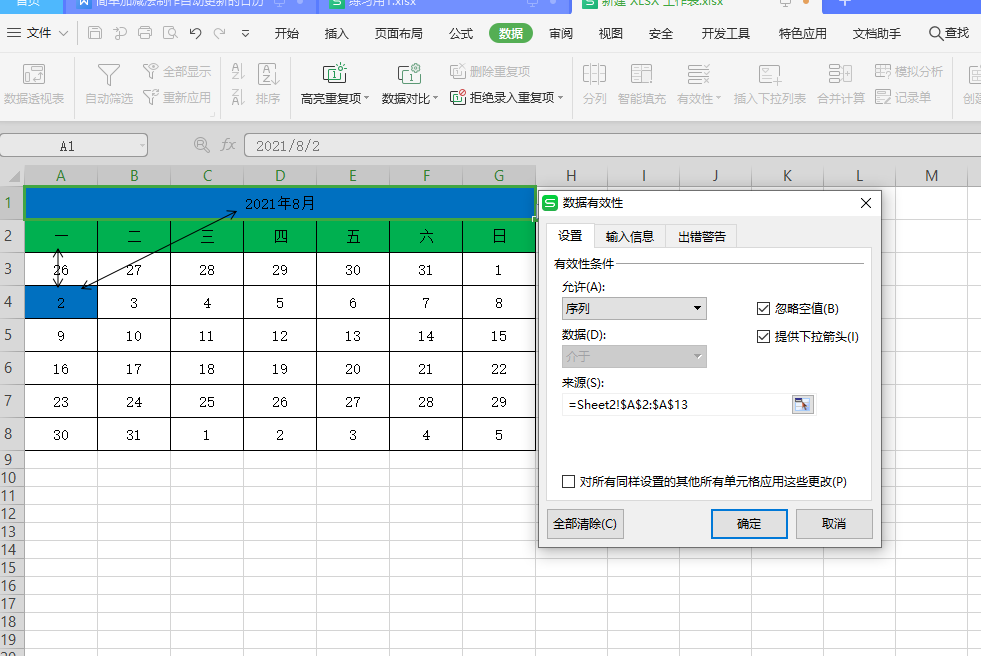Click Smart Fill (智能填充) icon
981x656 pixels.
tap(641, 74)
